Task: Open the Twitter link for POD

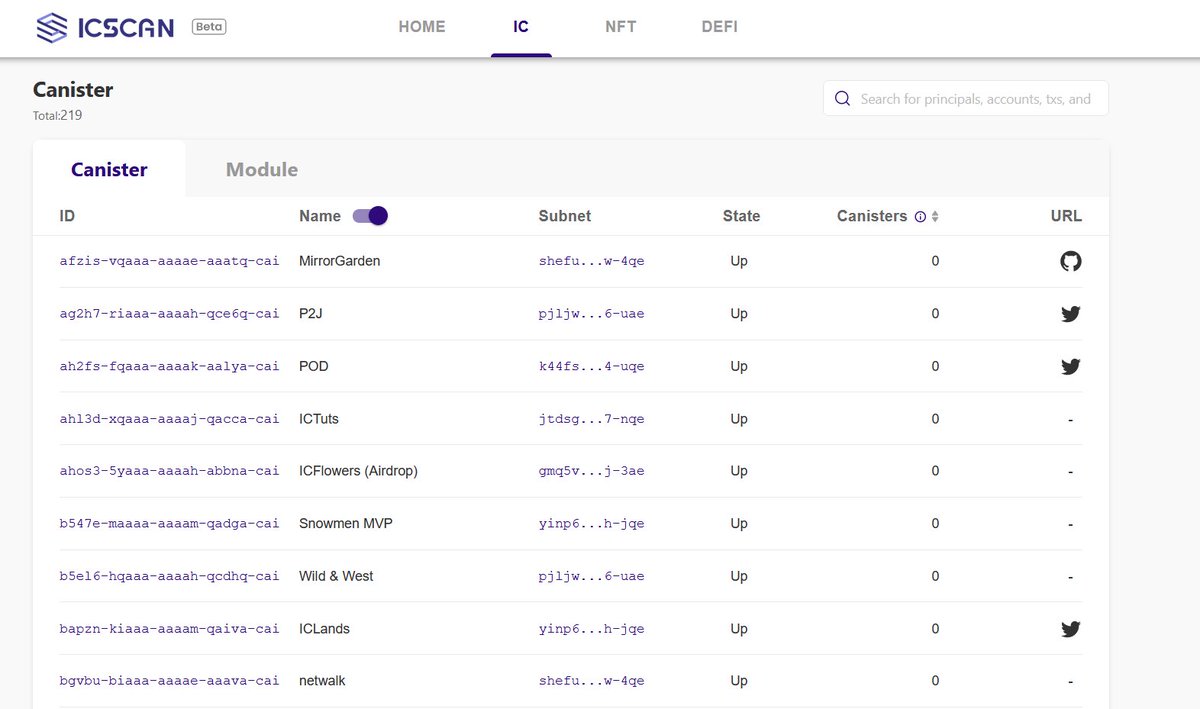Action: pos(1070,366)
